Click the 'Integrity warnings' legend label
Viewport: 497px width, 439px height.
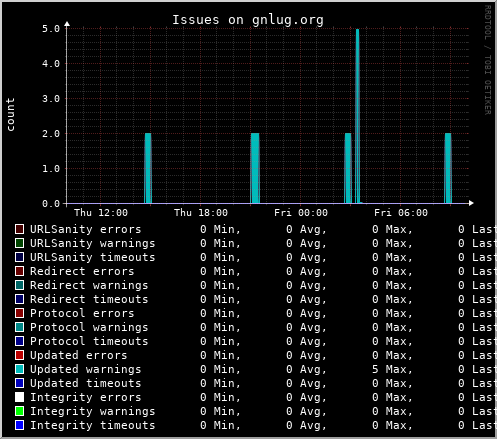[93, 411]
